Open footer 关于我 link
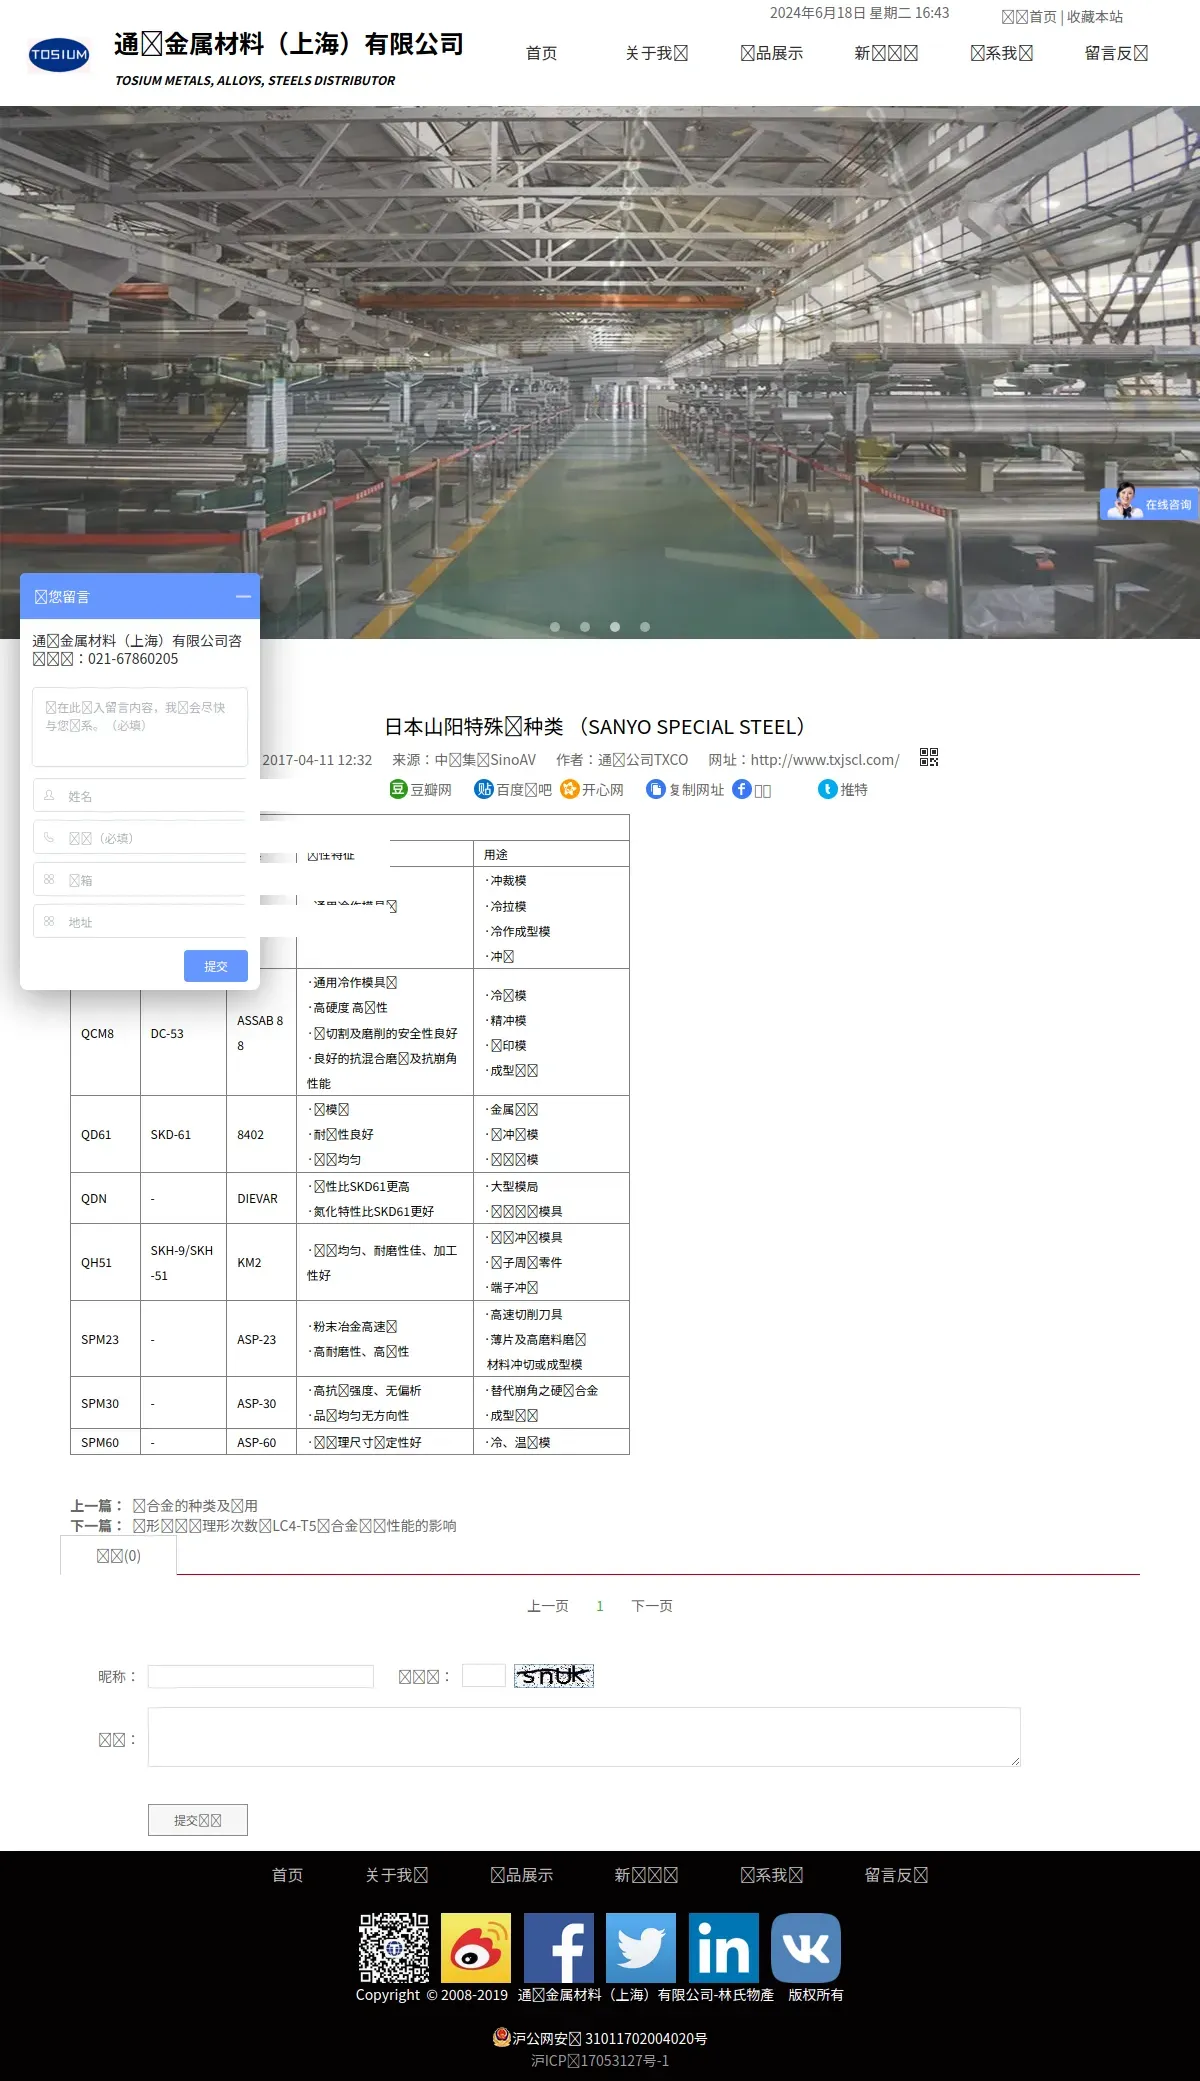The height and width of the screenshot is (2081, 1200). pyautogui.click(x=396, y=1875)
